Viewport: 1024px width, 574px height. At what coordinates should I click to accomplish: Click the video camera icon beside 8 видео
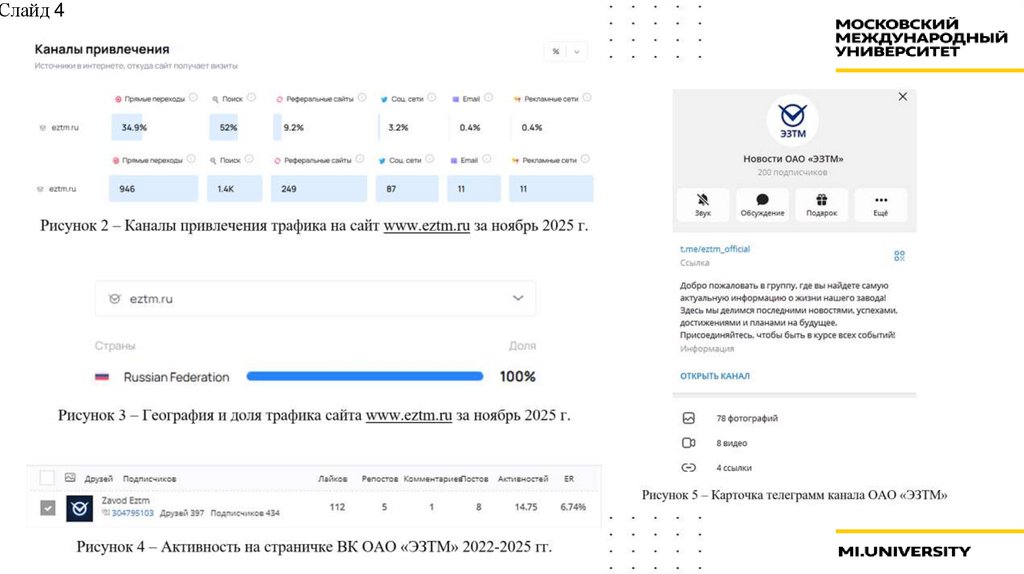point(688,443)
